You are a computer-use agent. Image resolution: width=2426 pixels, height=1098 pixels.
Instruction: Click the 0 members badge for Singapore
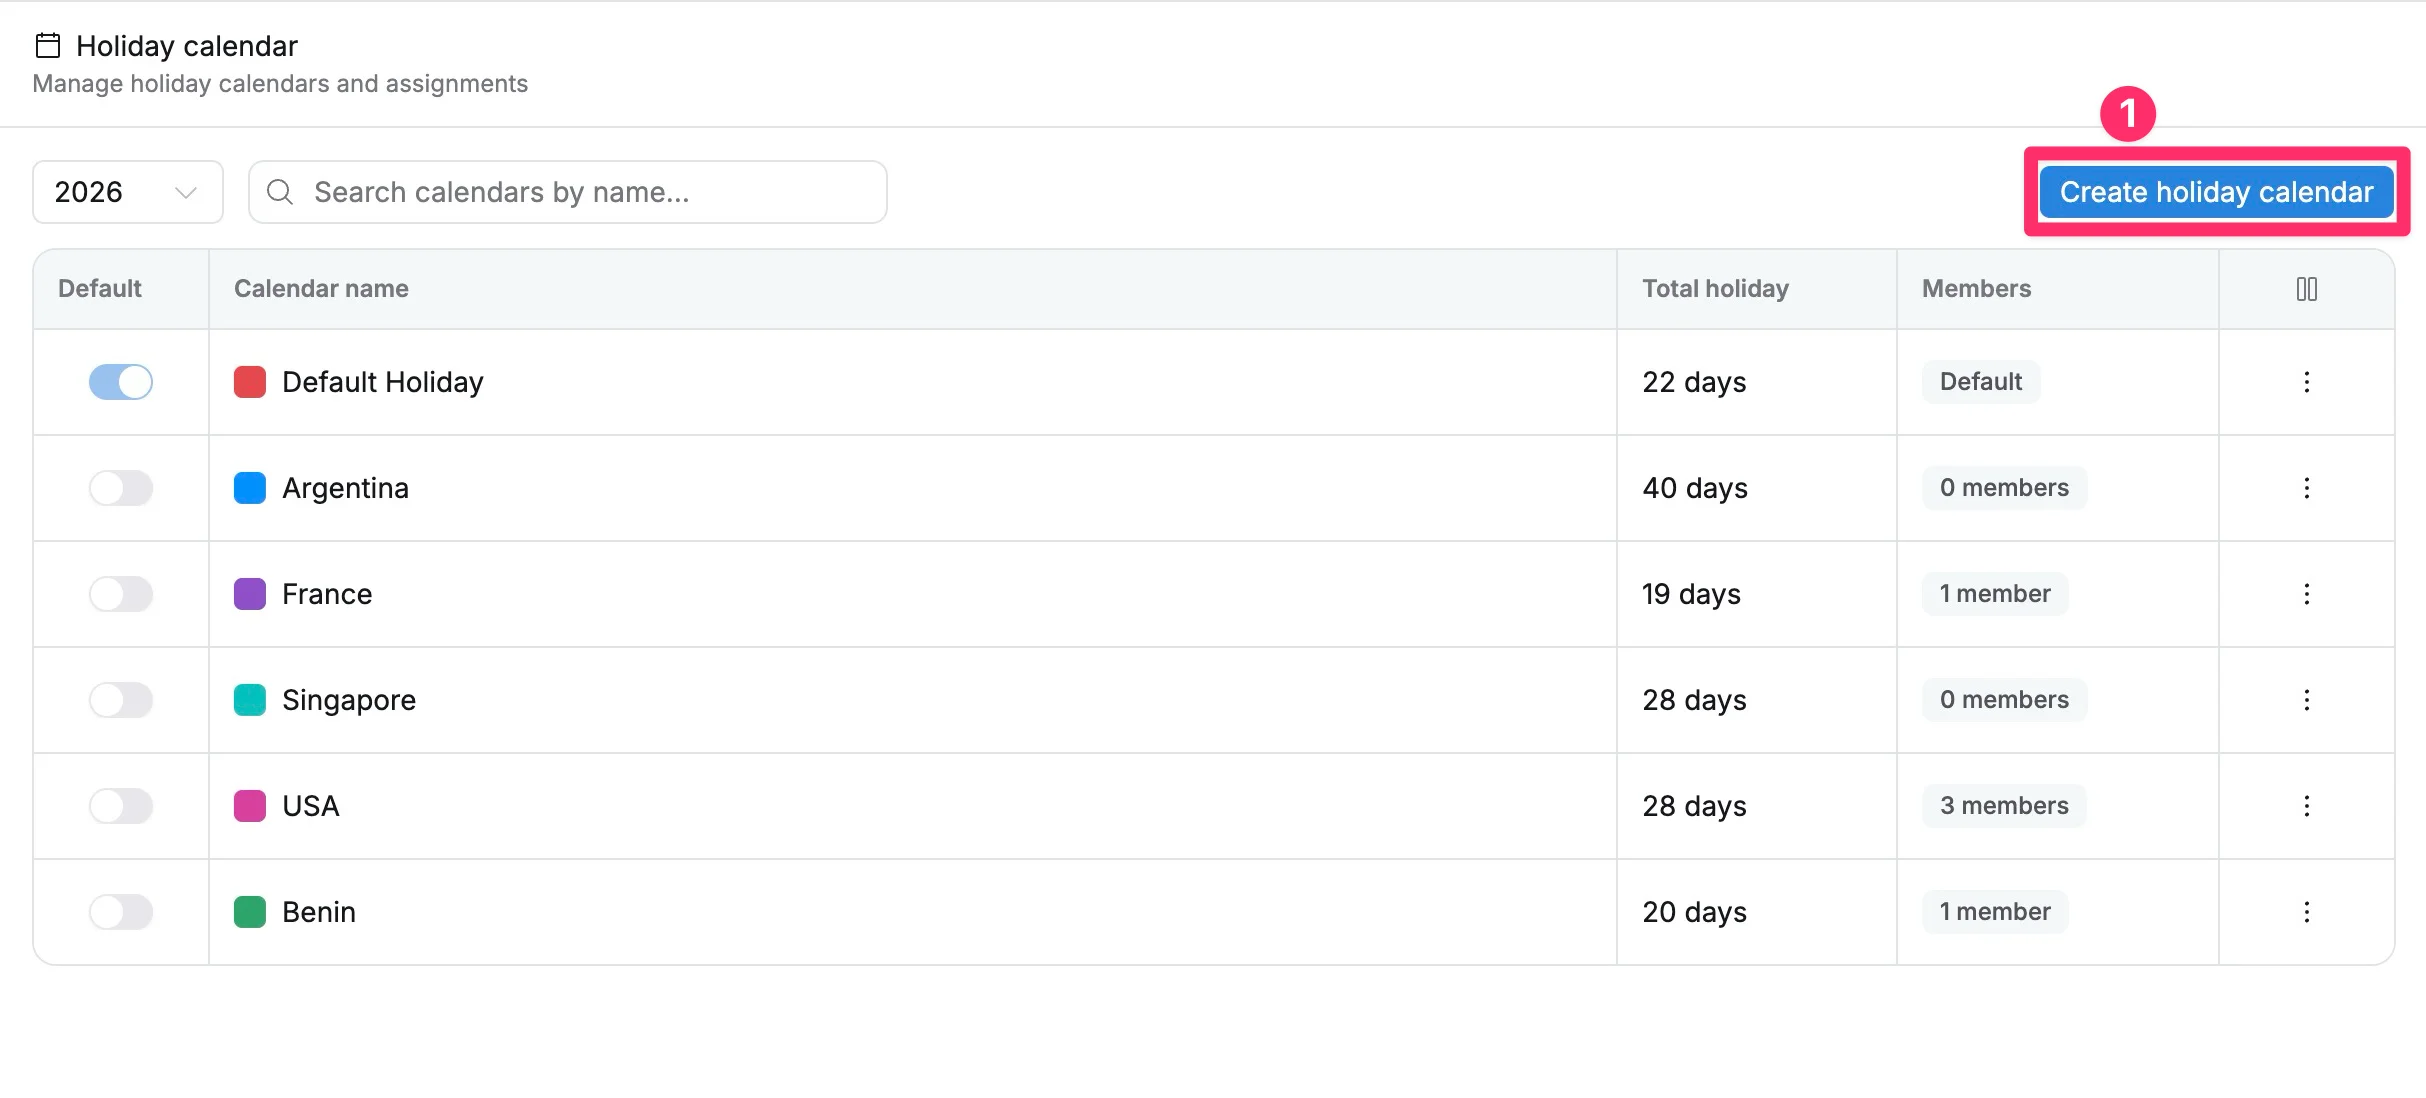click(x=2004, y=700)
